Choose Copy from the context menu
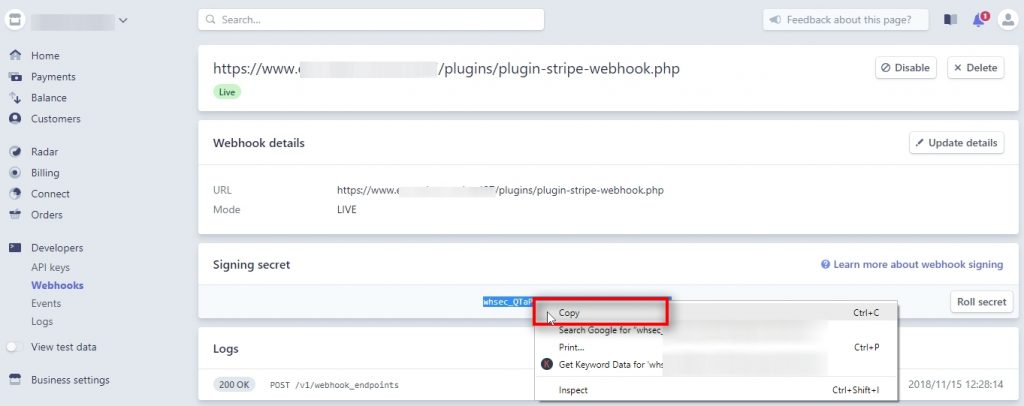 569,313
